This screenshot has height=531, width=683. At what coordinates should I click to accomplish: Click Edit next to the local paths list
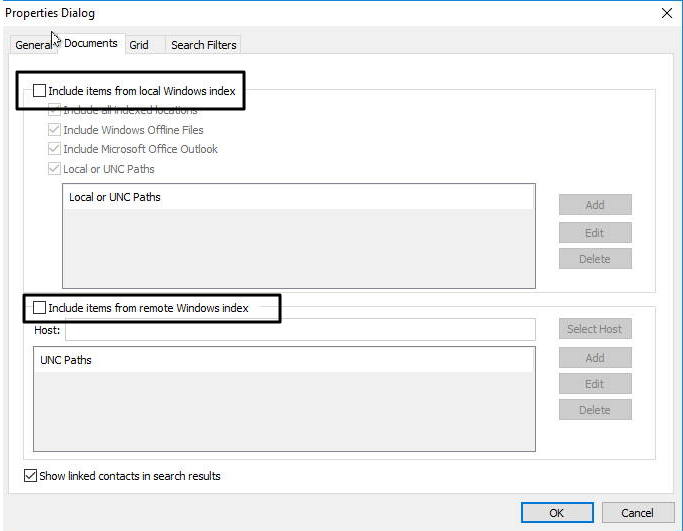coord(595,232)
